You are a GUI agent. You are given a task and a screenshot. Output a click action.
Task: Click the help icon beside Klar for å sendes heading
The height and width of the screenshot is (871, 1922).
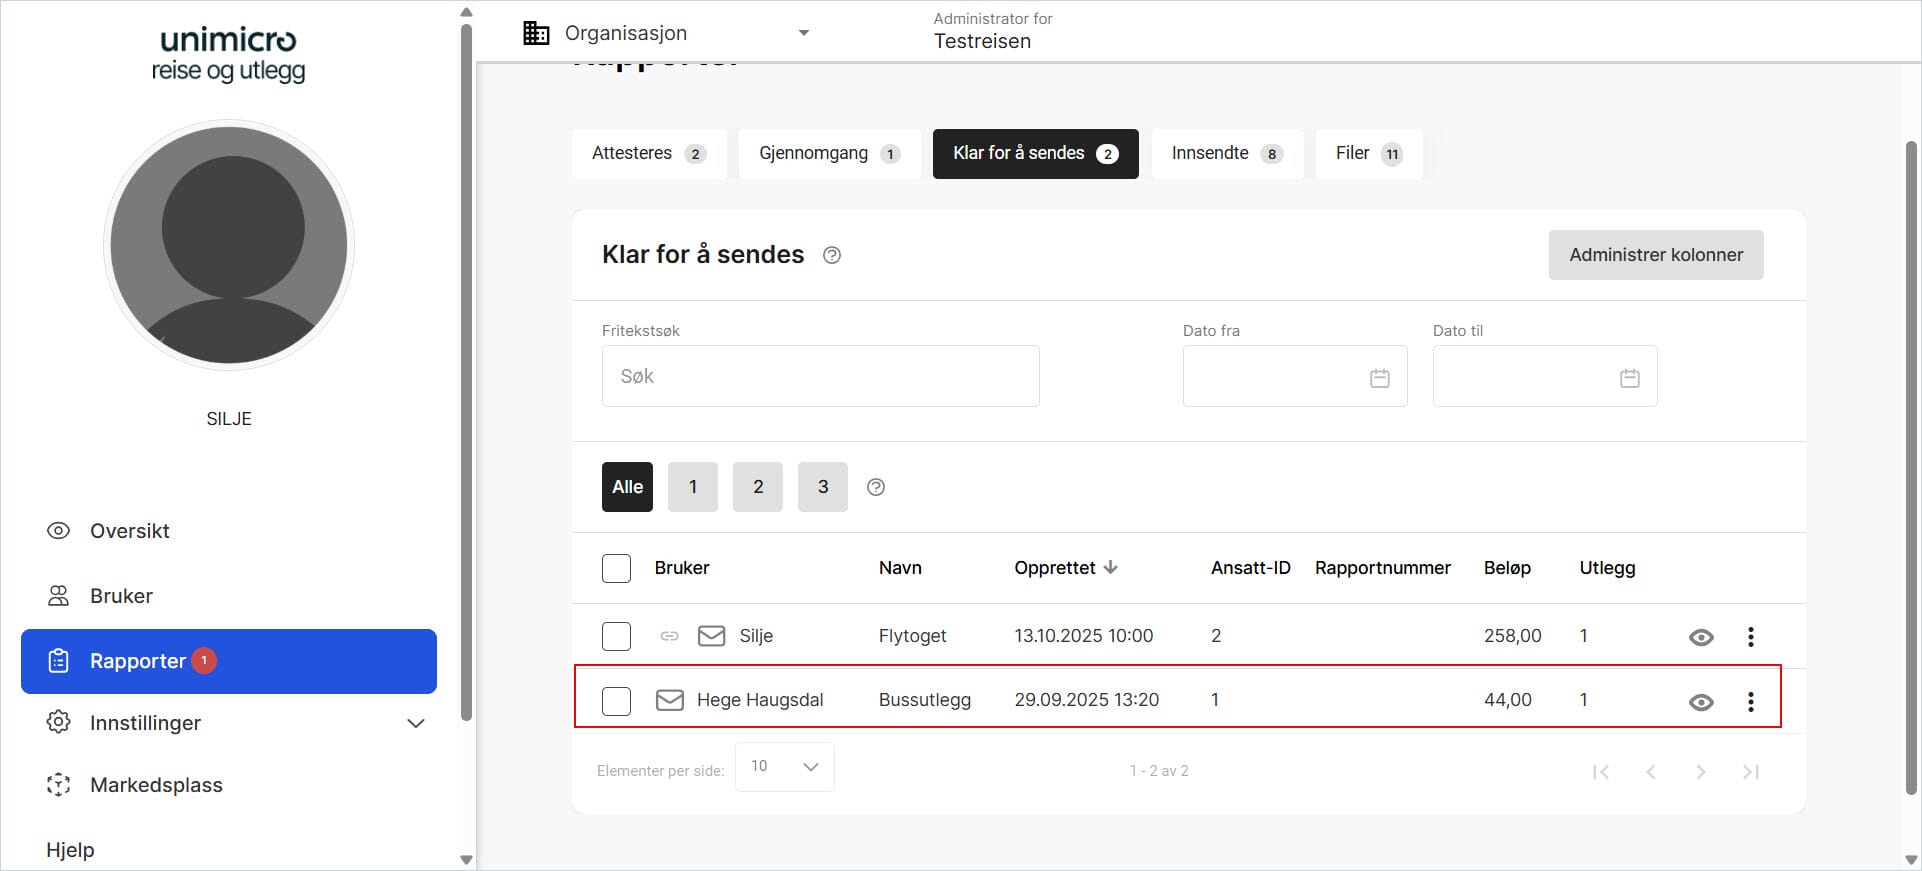coord(831,255)
